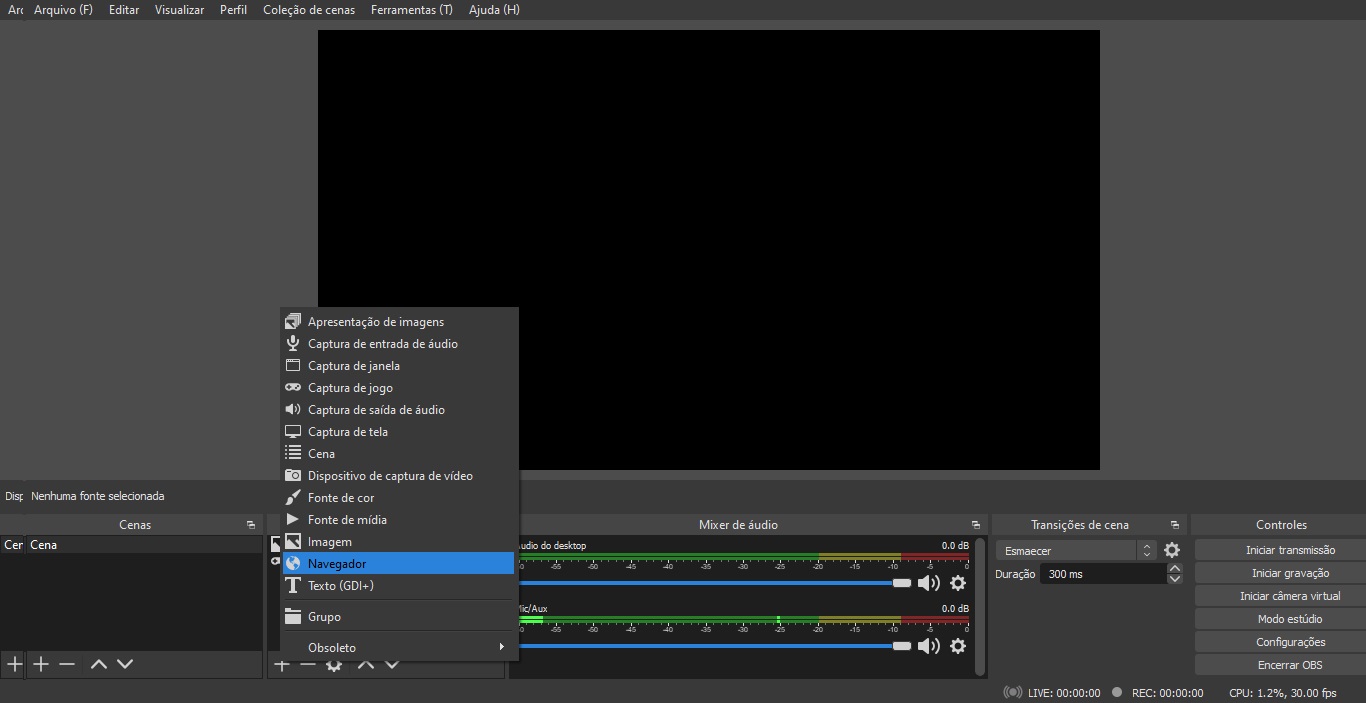
Task: Click Iniciar transmissão button
Action: pyautogui.click(x=1289, y=550)
